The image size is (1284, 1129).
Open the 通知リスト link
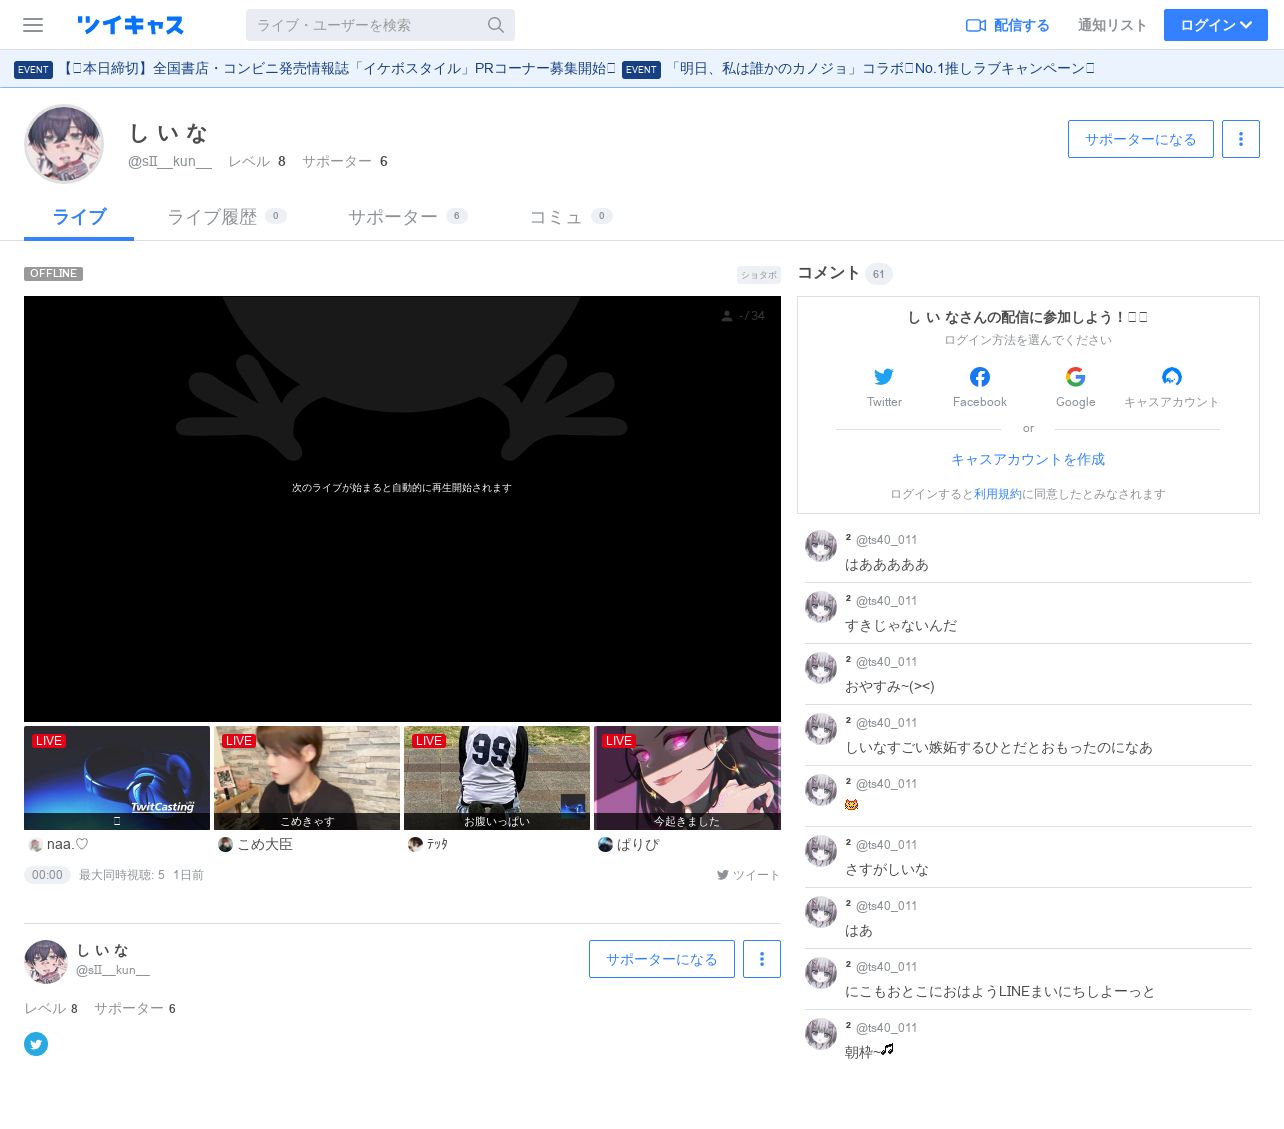1112,25
